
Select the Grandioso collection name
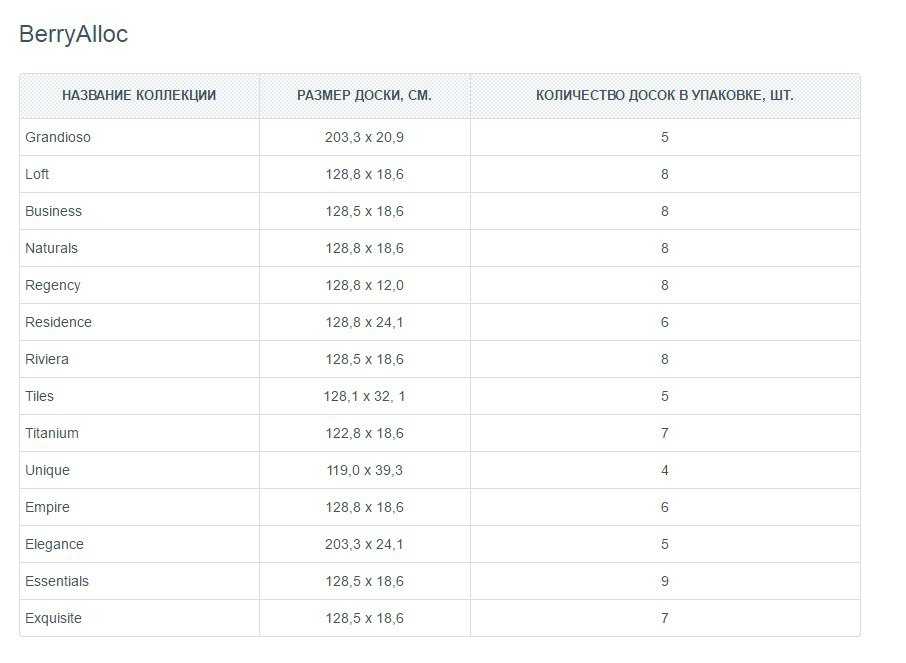[58, 137]
